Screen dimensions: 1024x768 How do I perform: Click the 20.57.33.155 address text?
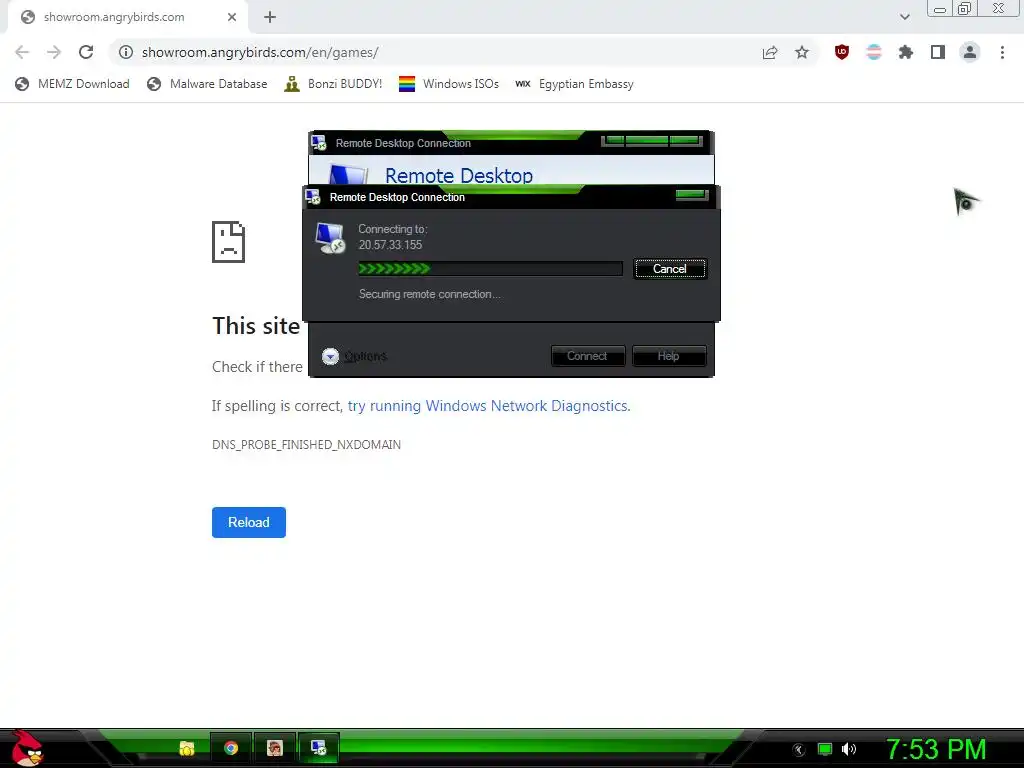(391, 245)
